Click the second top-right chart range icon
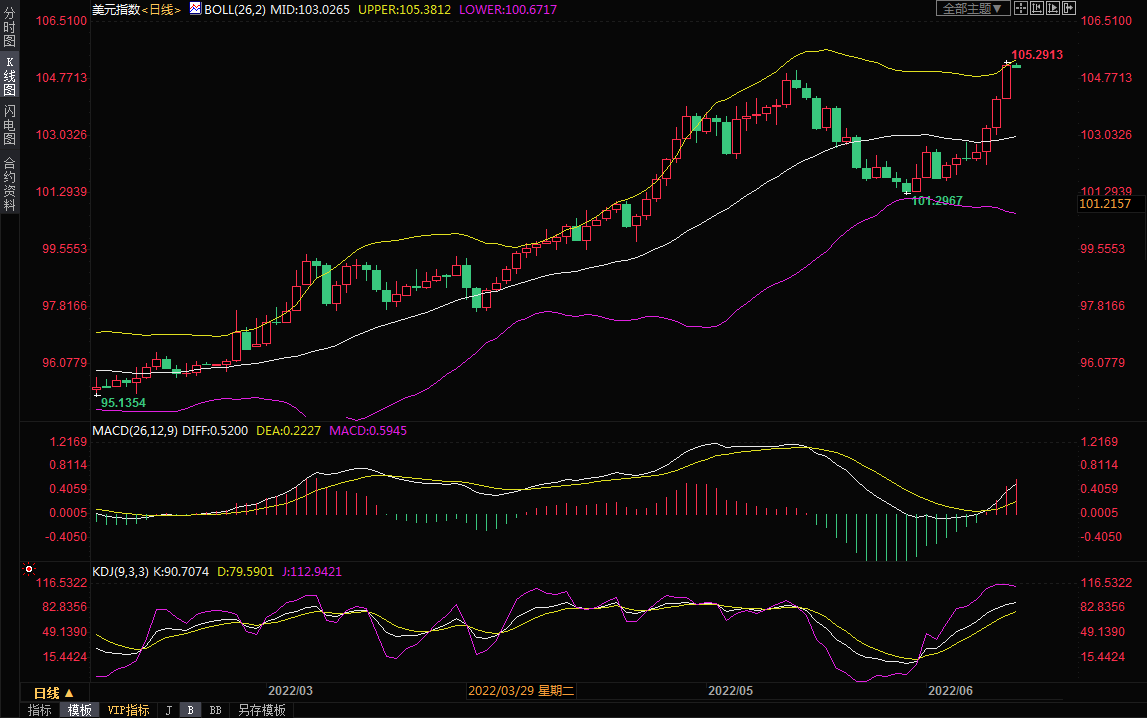The width and height of the screenshot is (1147, 718). (1037, 8)
